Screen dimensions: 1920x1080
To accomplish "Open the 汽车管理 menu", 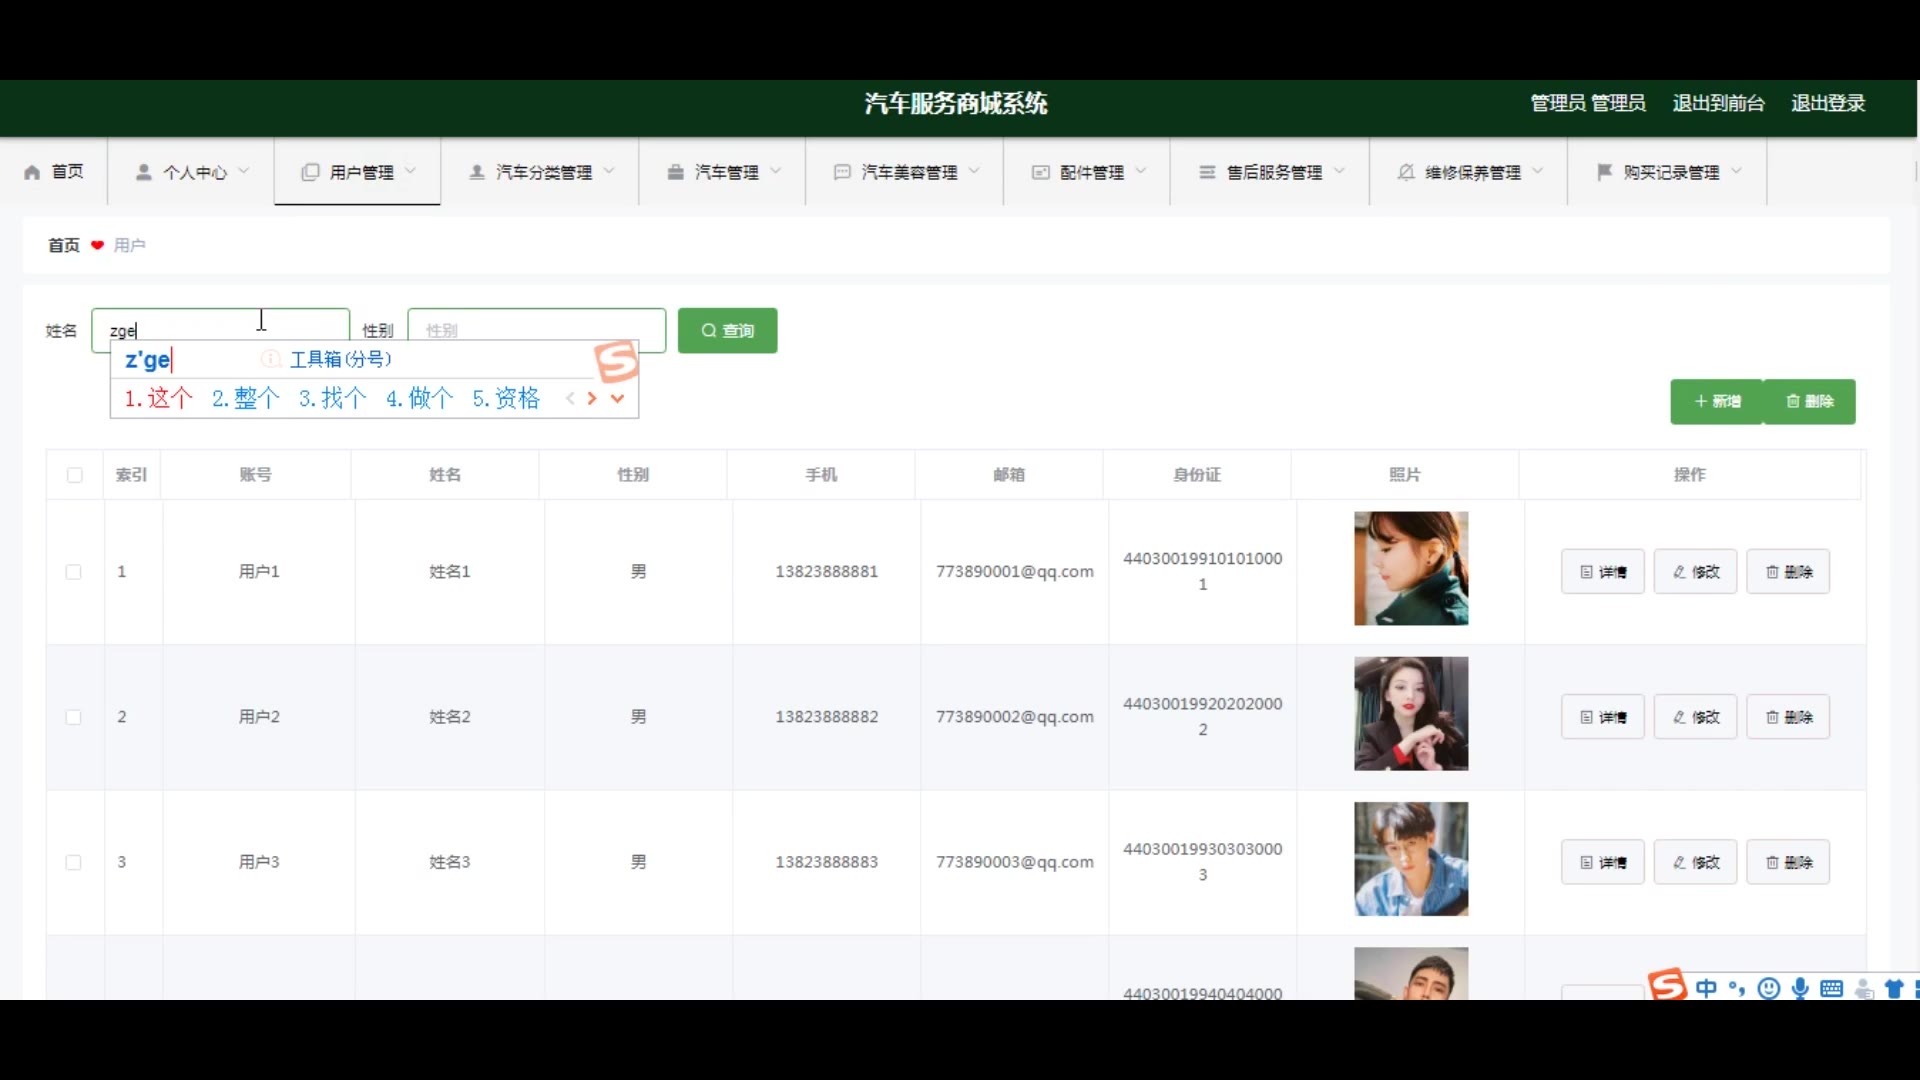I will point(724,172).
